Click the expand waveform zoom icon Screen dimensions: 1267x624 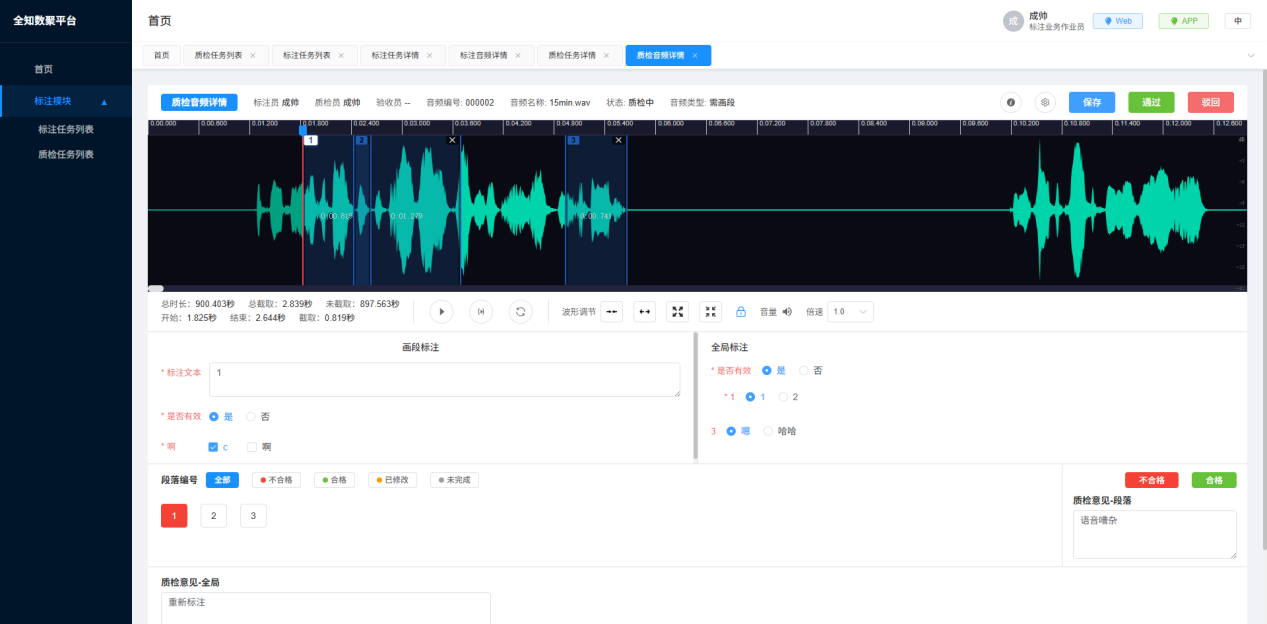coord(678,312)
